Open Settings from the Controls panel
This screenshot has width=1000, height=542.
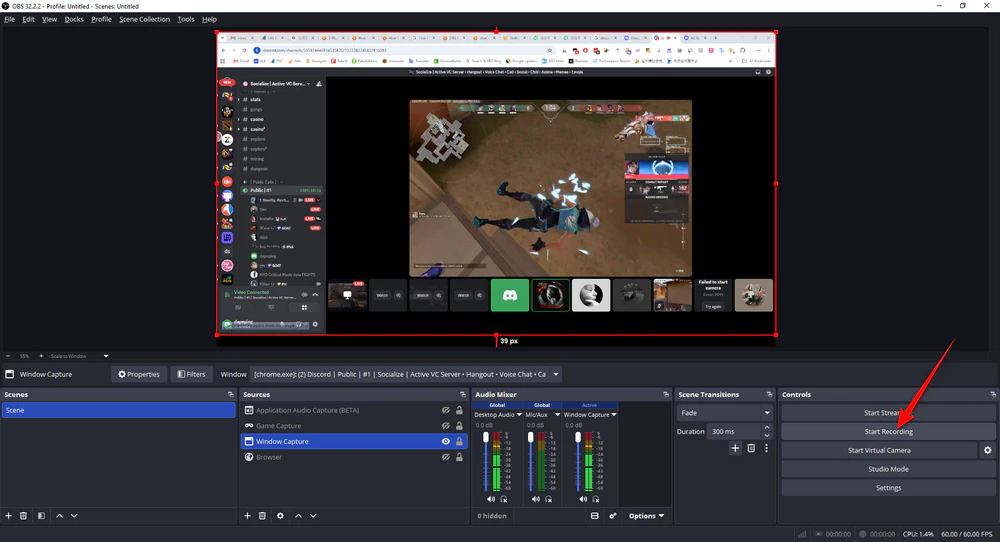pos(888,488)
